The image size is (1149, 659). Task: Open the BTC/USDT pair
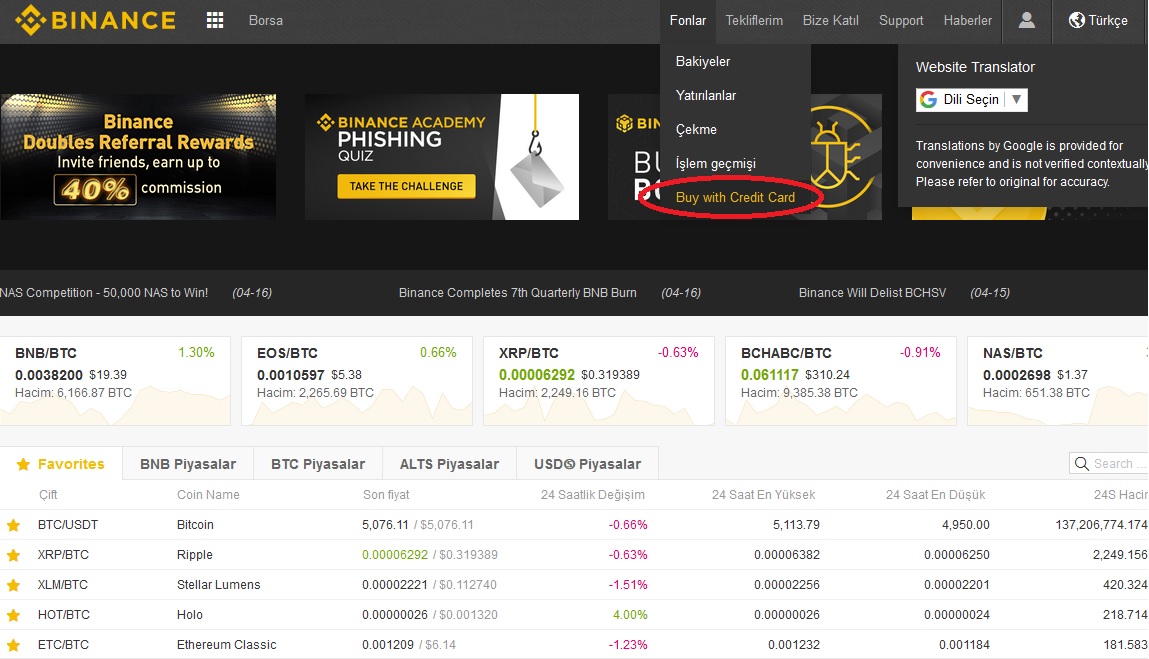coord(67,525)
